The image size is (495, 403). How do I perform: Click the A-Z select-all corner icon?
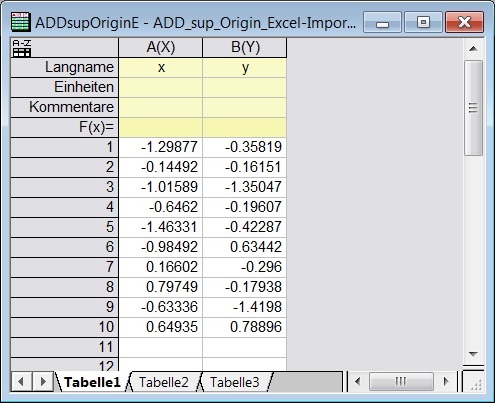tap(22, 48)
